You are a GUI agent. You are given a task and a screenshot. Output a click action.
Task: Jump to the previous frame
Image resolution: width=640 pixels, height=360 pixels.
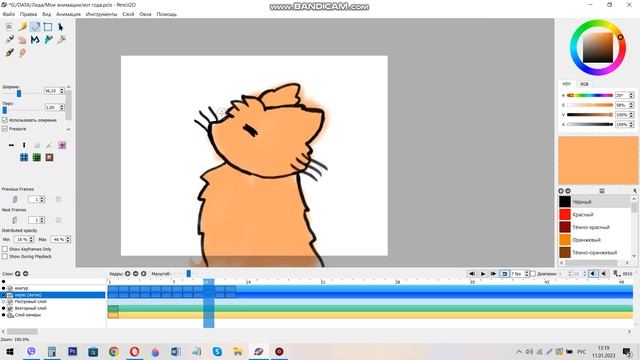[x=472, y=274]
